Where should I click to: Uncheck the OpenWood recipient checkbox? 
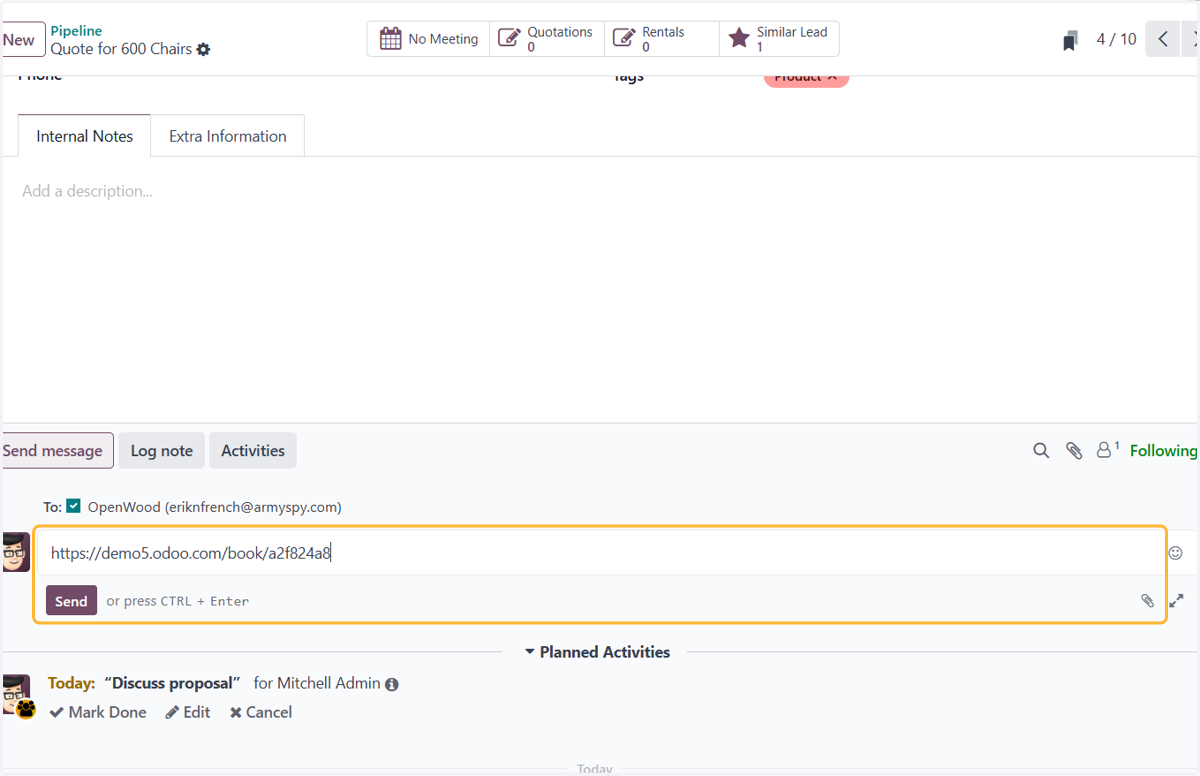(x=74, y=506)
